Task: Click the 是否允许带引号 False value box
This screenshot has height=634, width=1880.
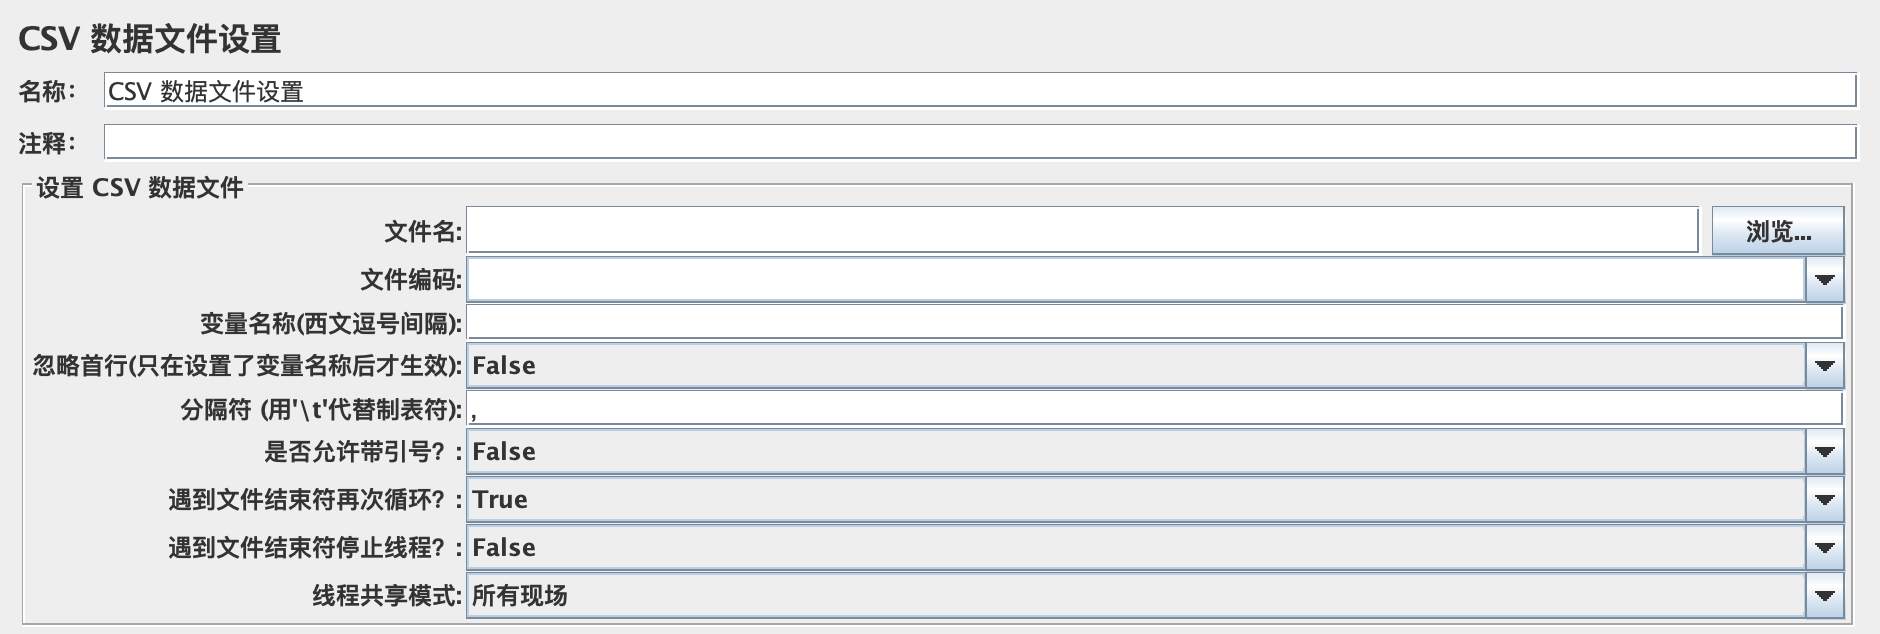Action: [x=1136, y=452]
